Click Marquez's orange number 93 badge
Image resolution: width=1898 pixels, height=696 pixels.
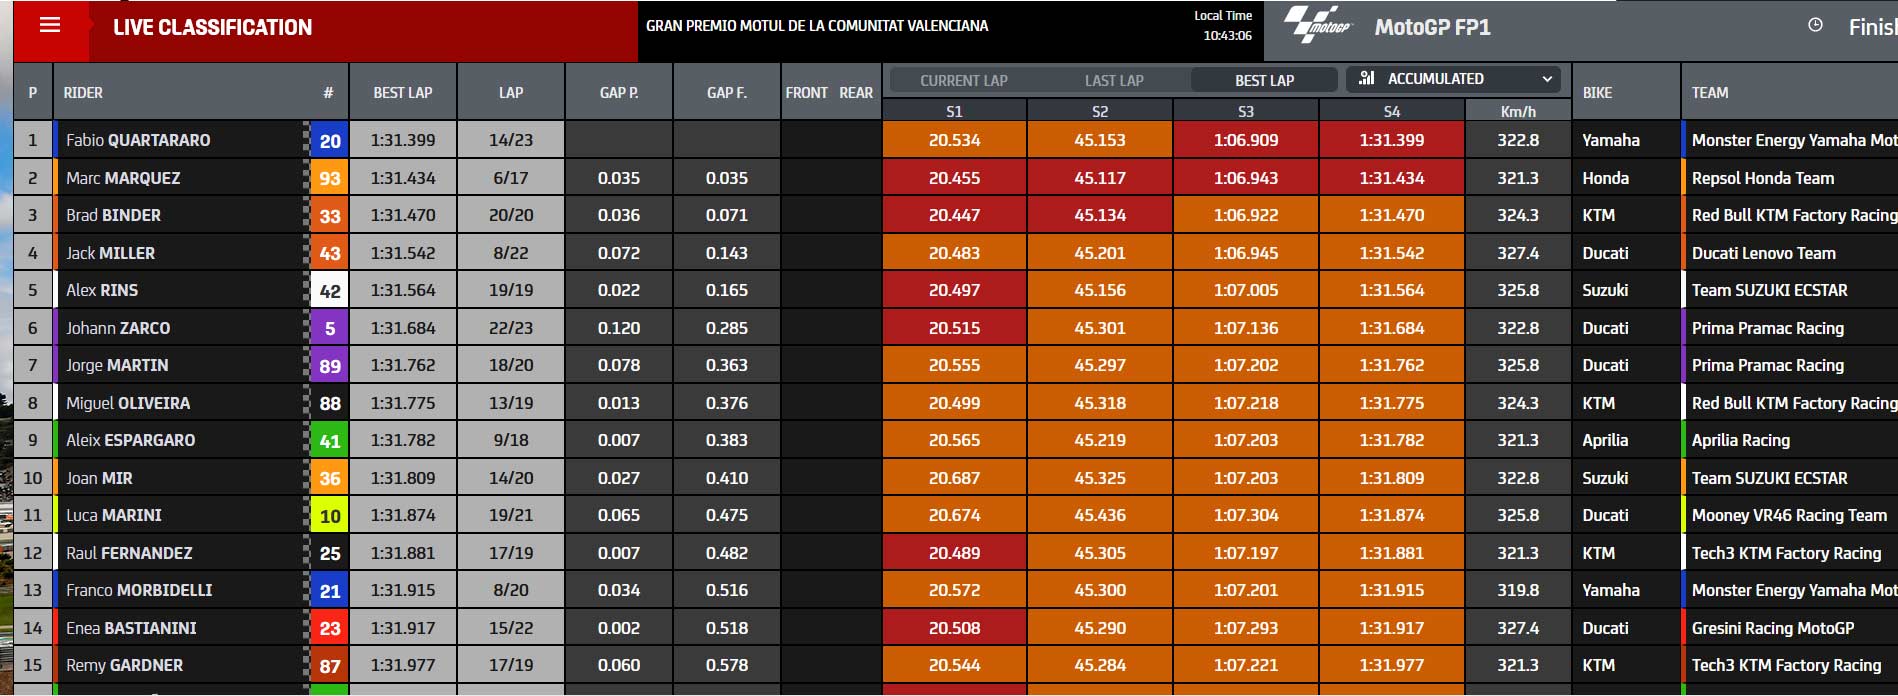330,178
